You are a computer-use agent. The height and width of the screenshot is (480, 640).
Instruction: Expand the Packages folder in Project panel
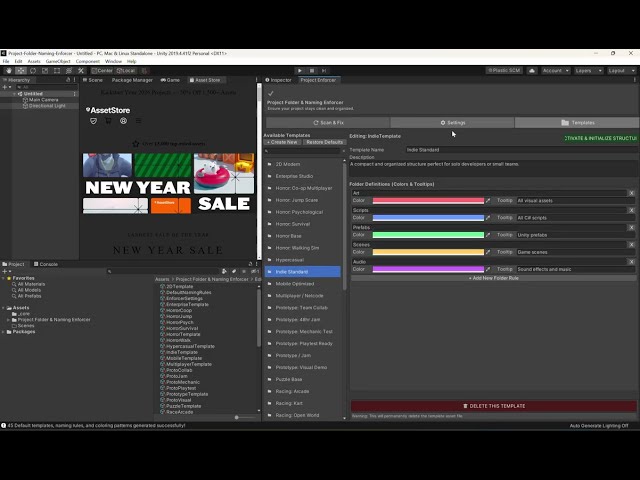[x=4, y=332]
